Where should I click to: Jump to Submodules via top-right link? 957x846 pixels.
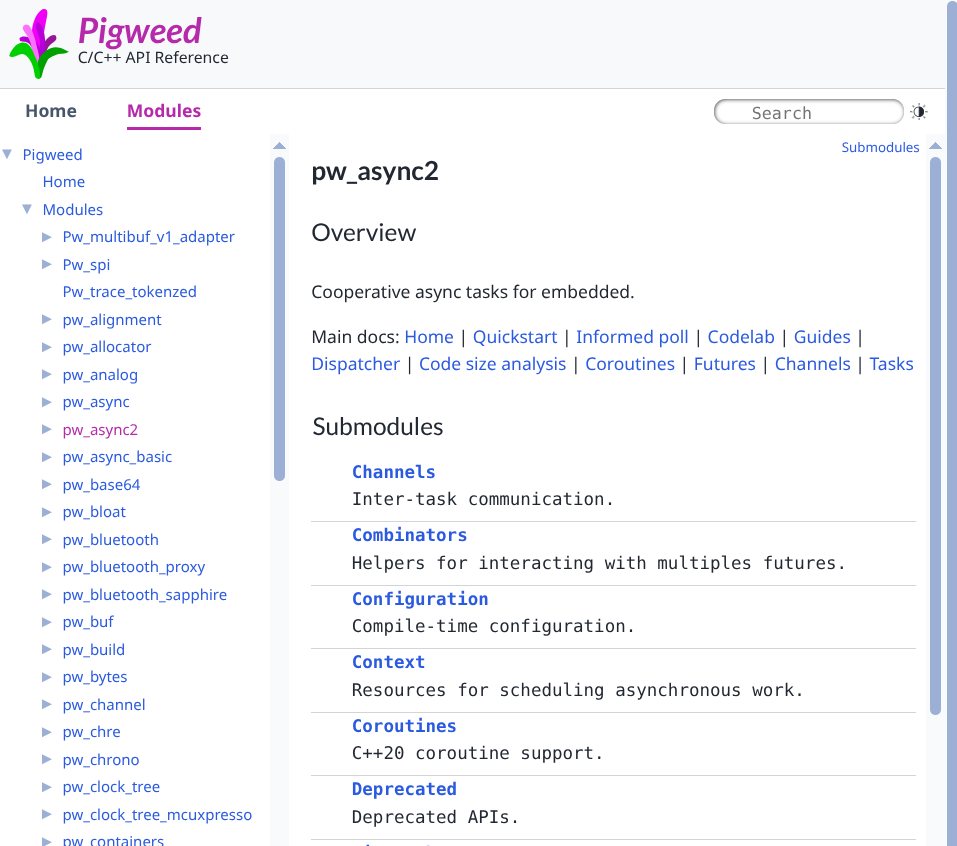point(880,147)
